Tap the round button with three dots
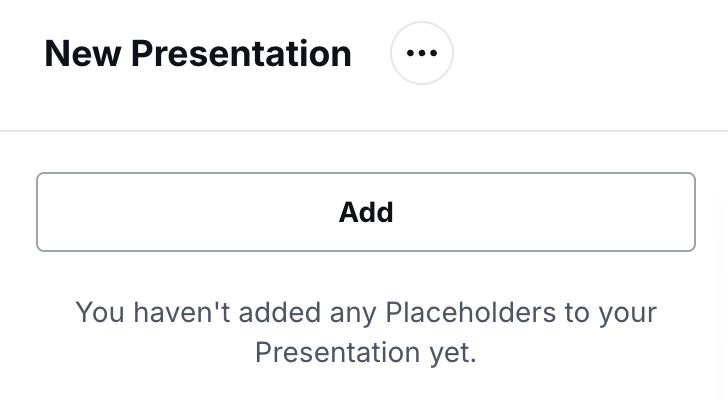728x402 pixels. pos(422,53)
